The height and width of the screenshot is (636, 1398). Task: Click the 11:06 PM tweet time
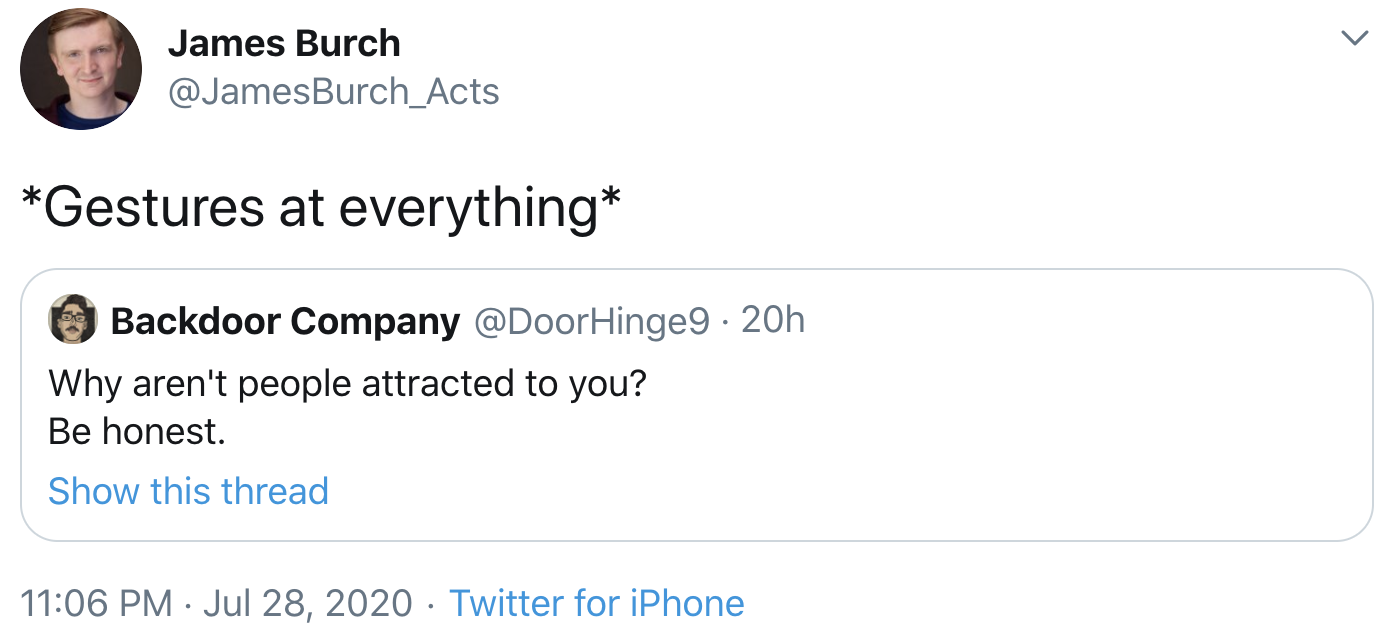[x=96, y=603]
